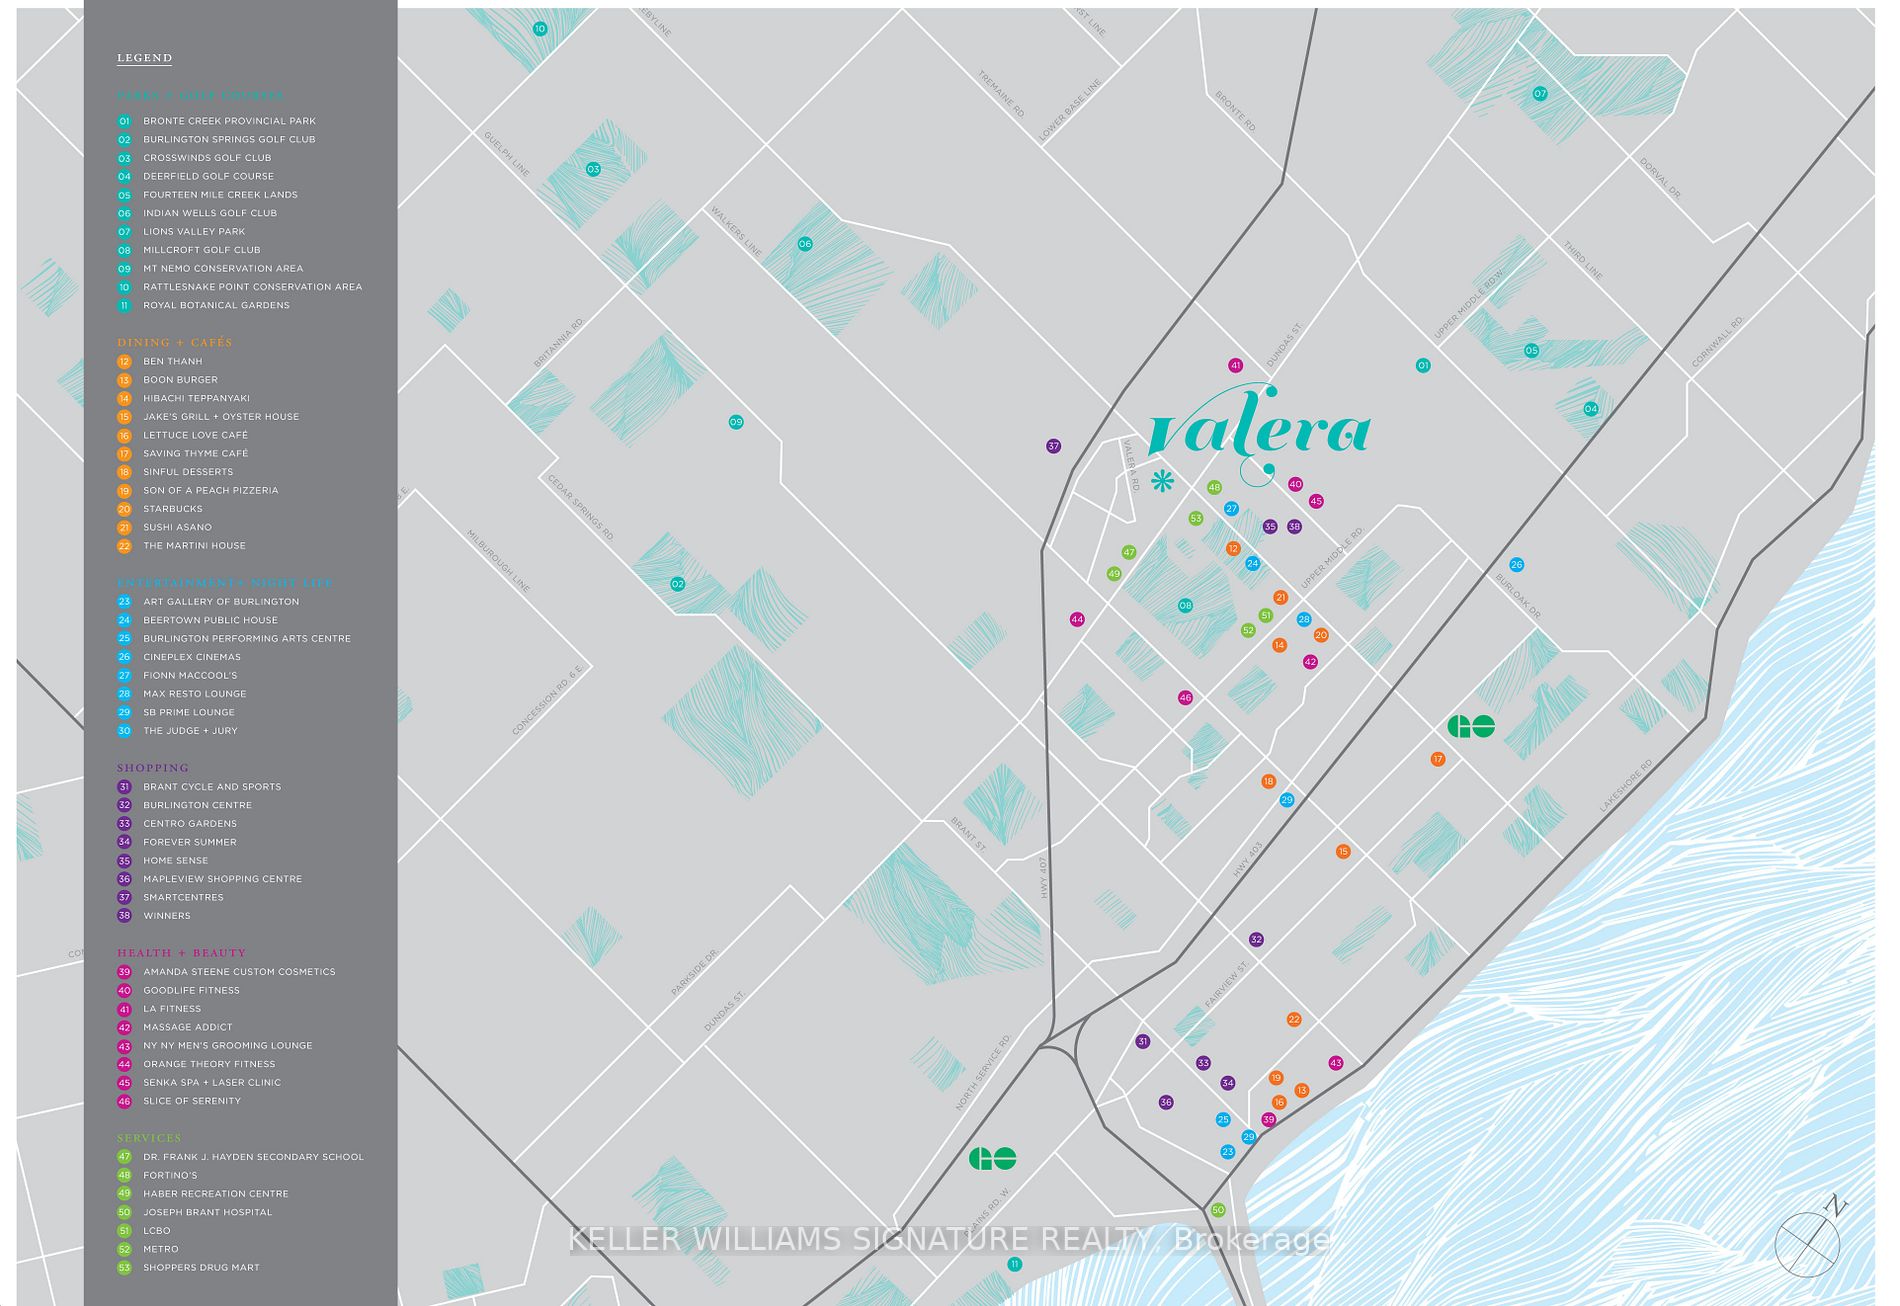Select green map marker 48 for Fortino's
Image resolution: width=1900 pixels, height=1306 pixels.
1214,488
